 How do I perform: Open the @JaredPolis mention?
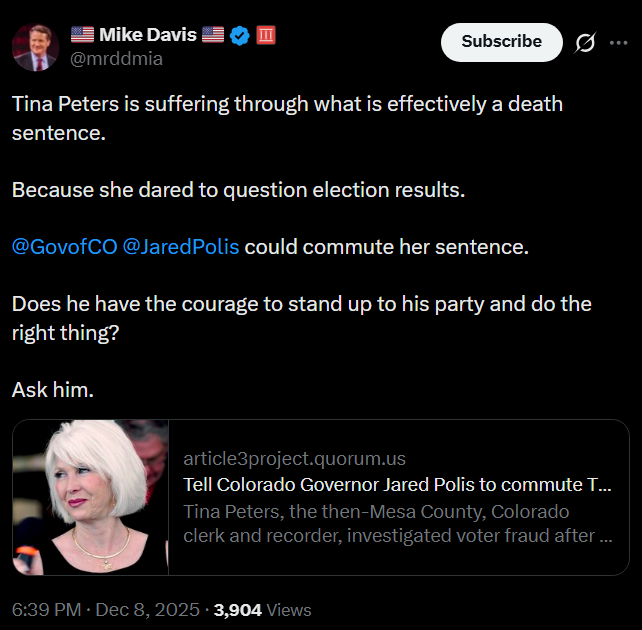(180, 246)
